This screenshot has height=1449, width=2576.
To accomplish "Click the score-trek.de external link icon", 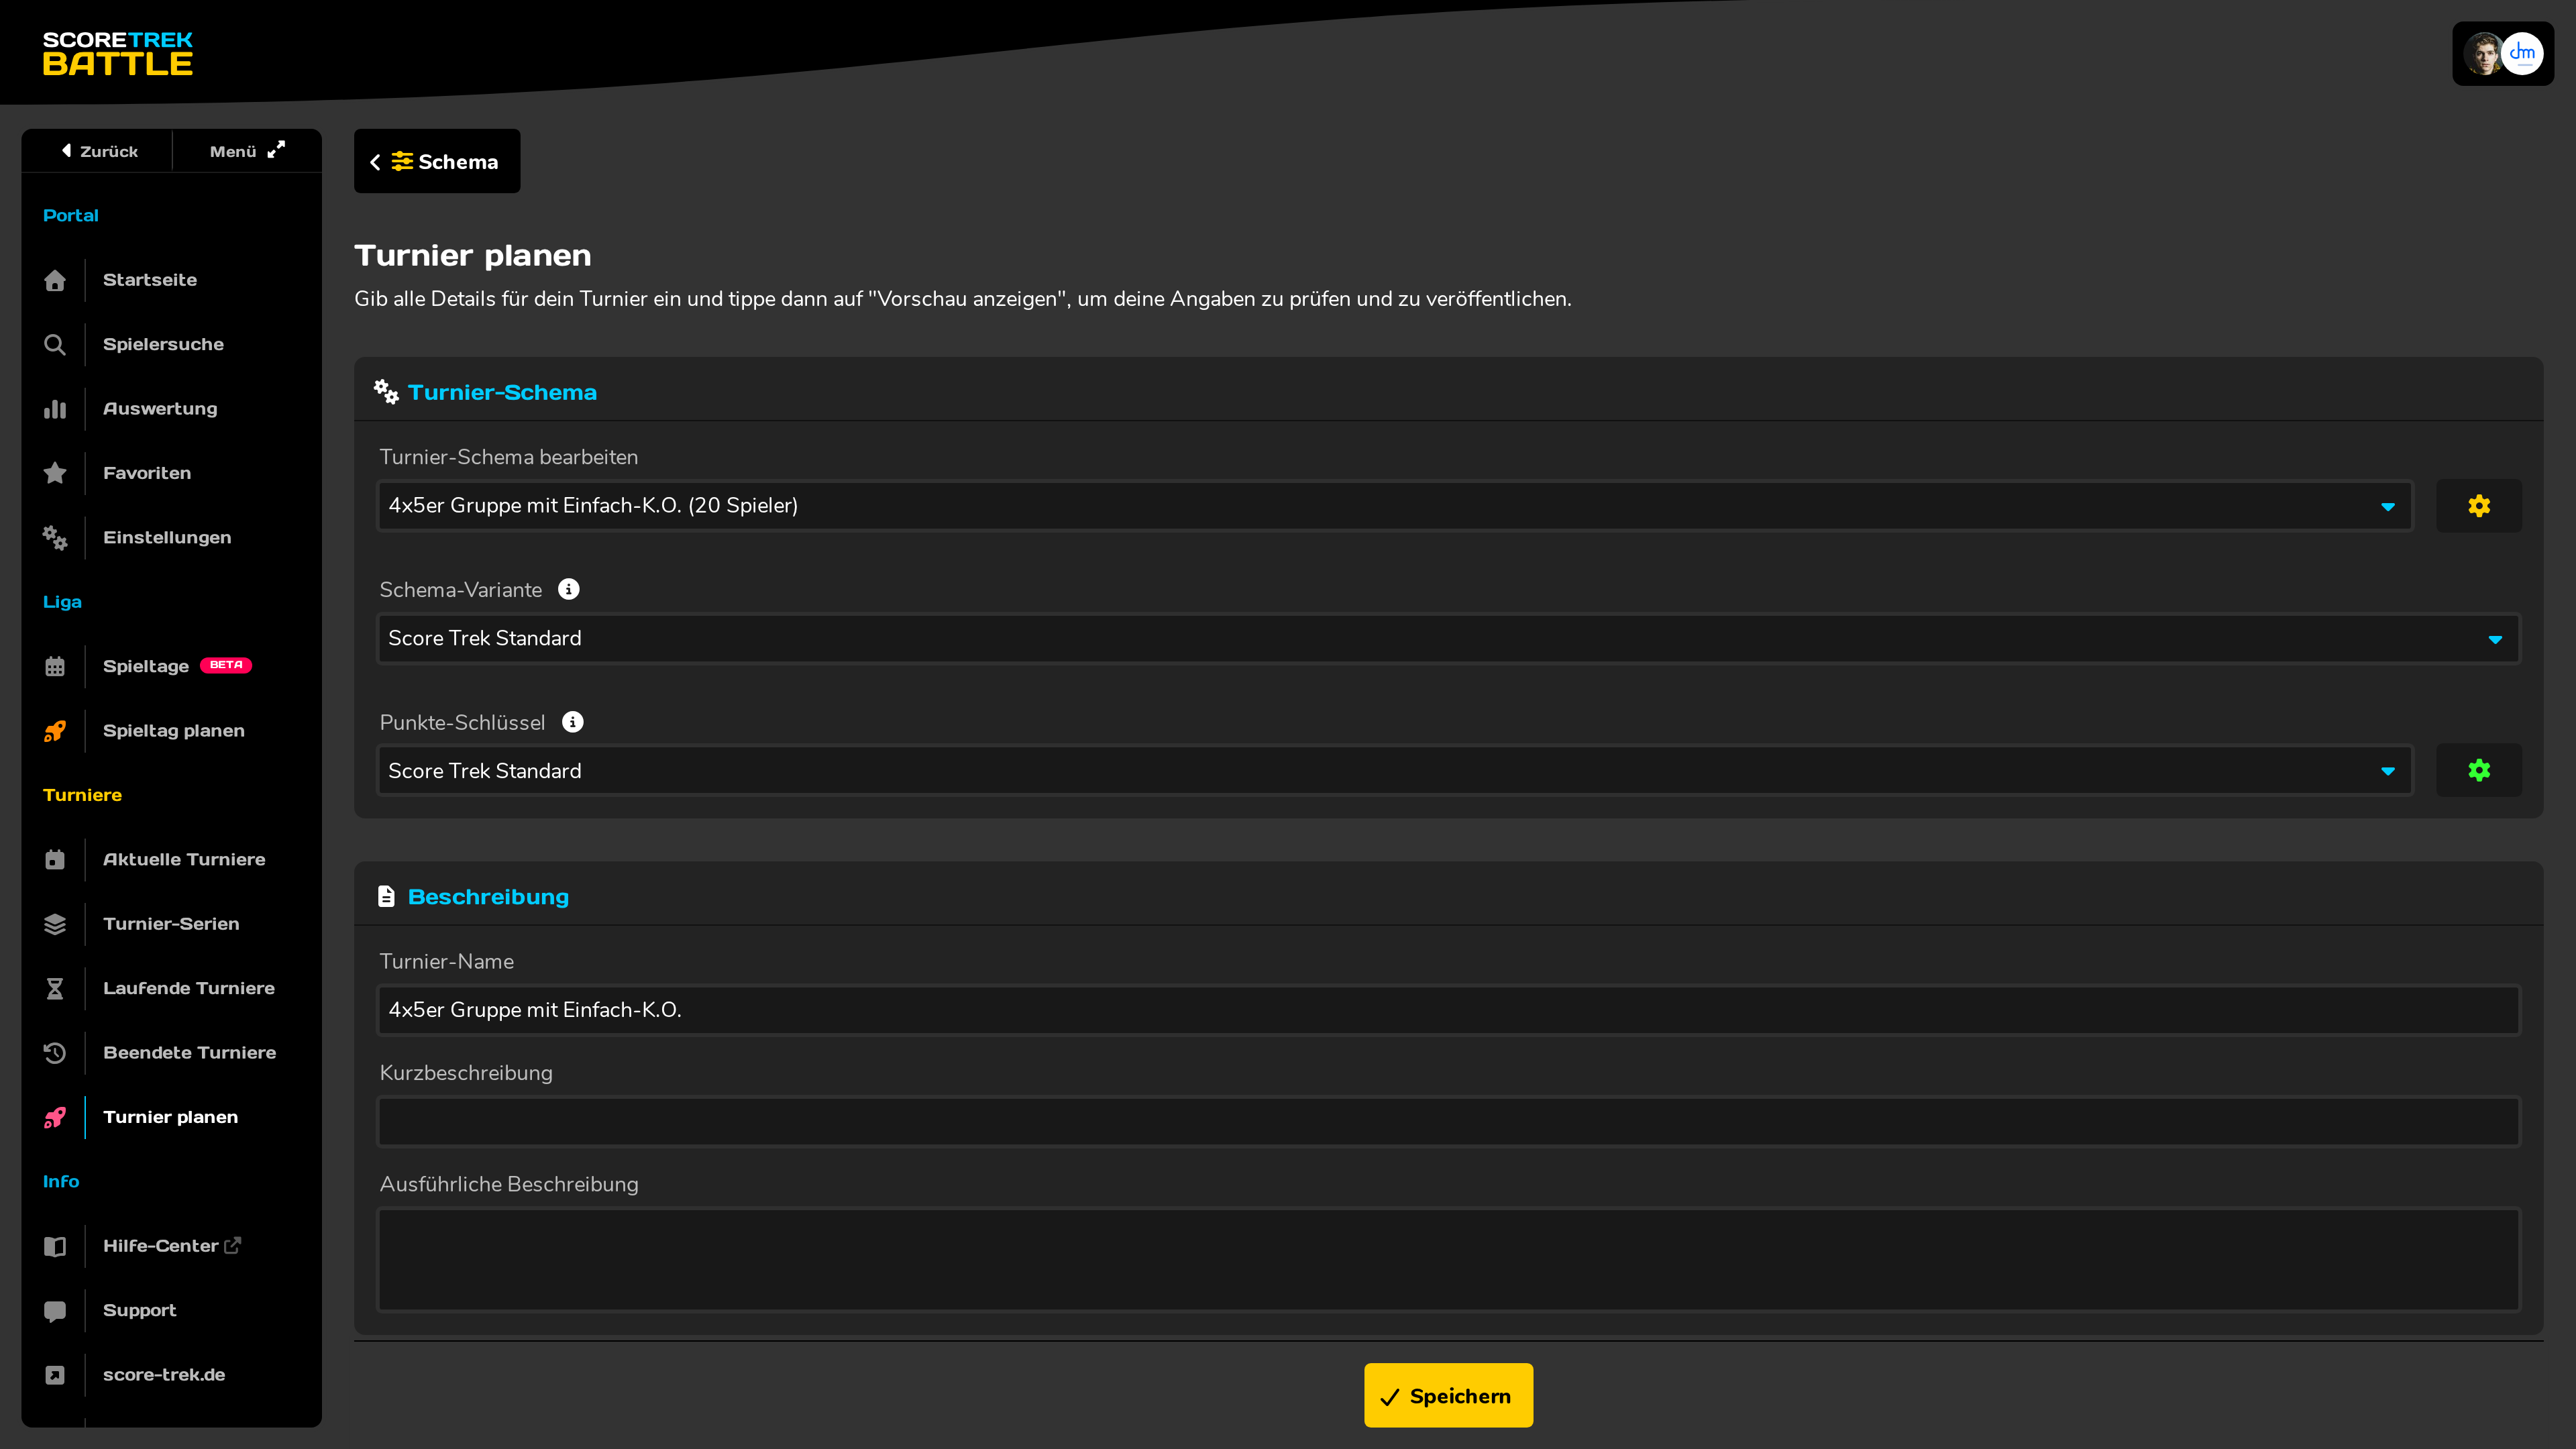I will point(55,1375).
